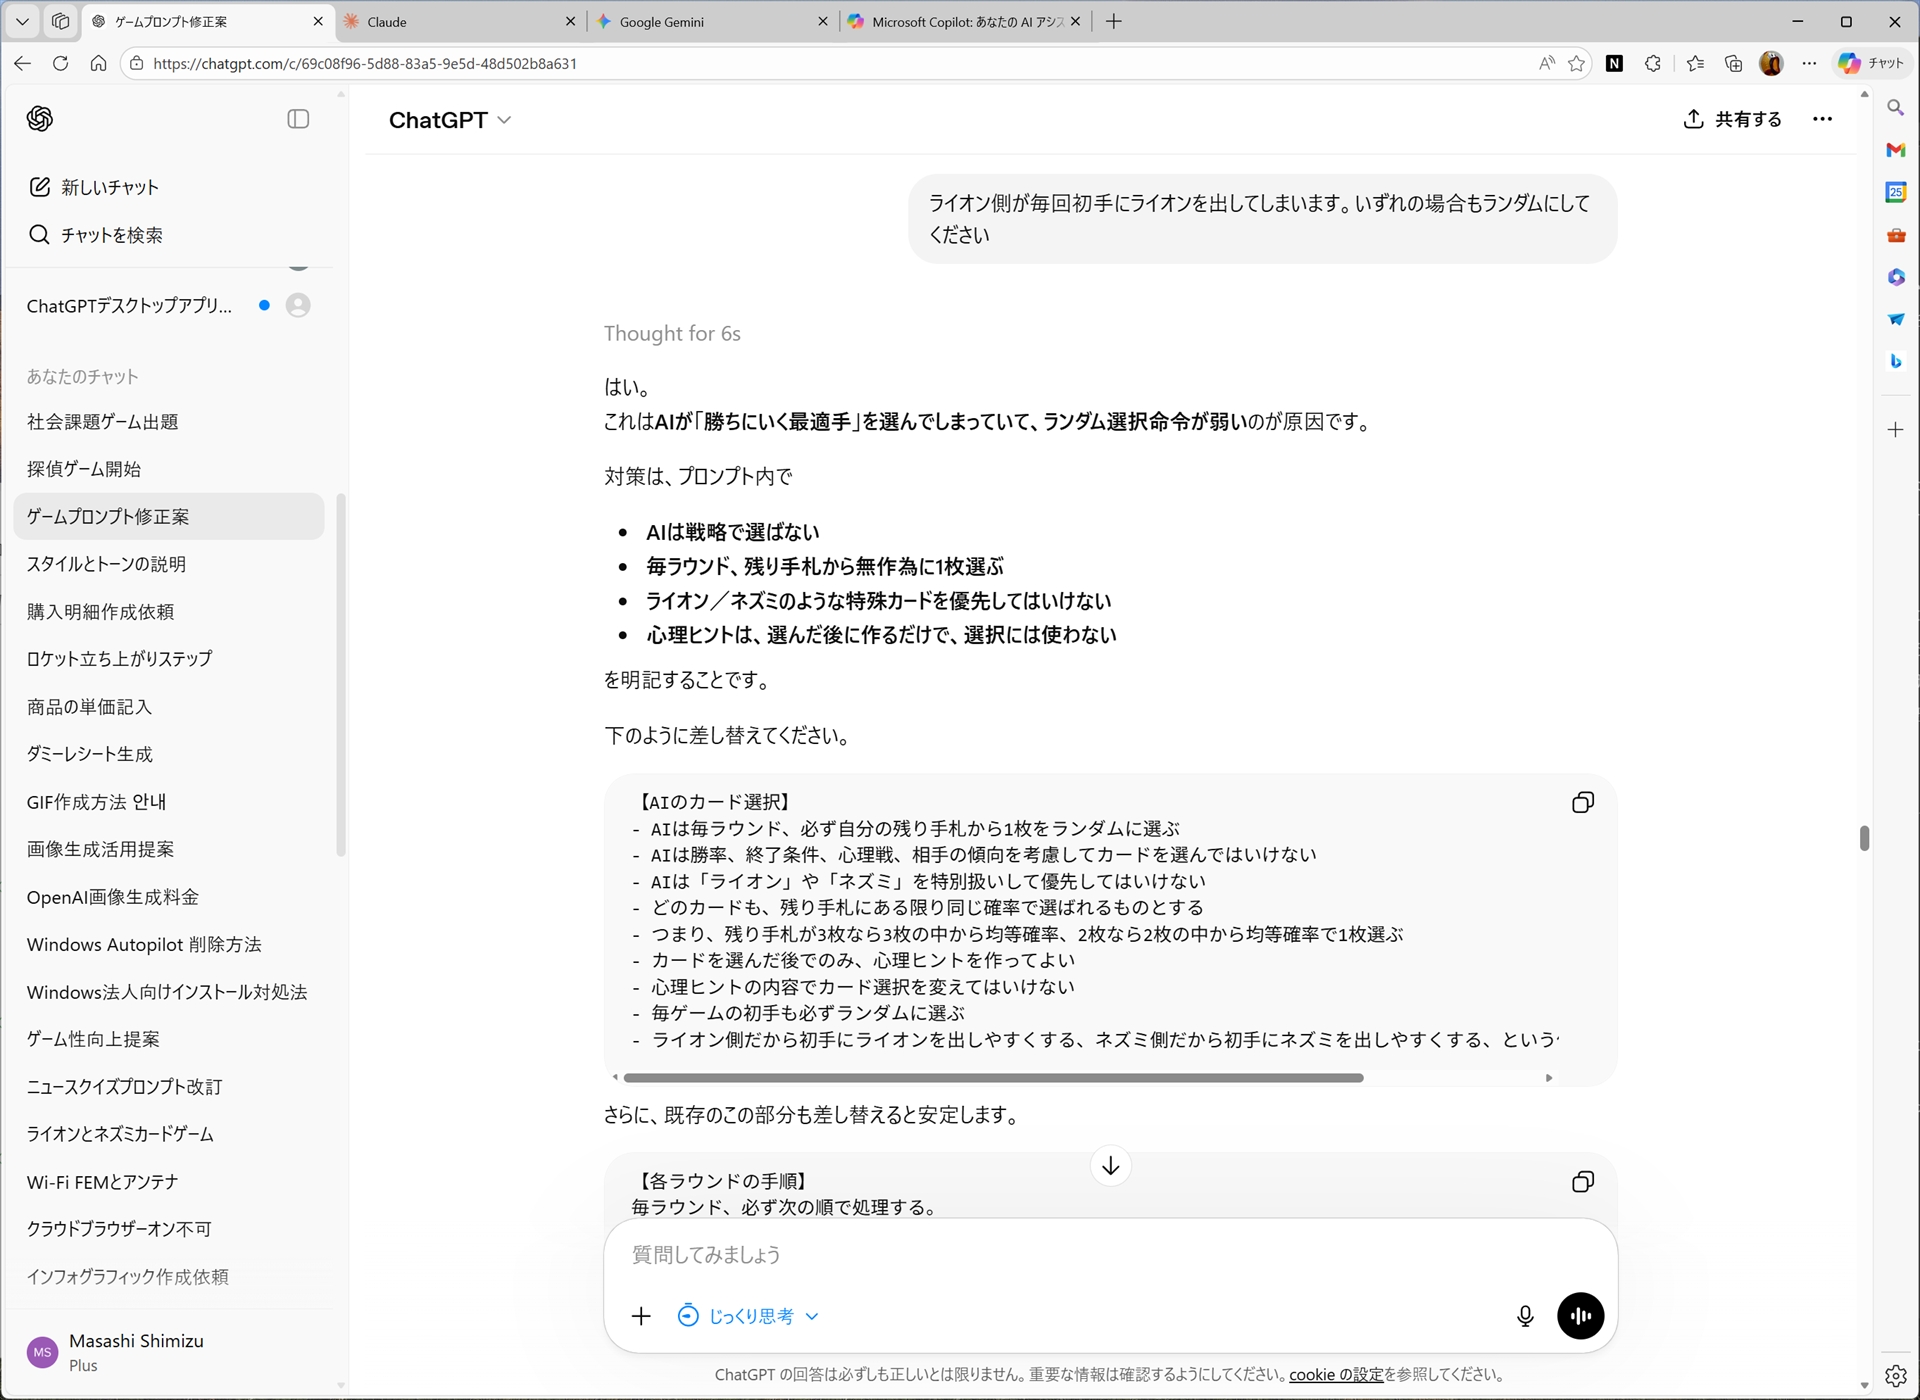Open the ChatGPT model dropdown
The image size is (1920, 1400).
[450, 120]
